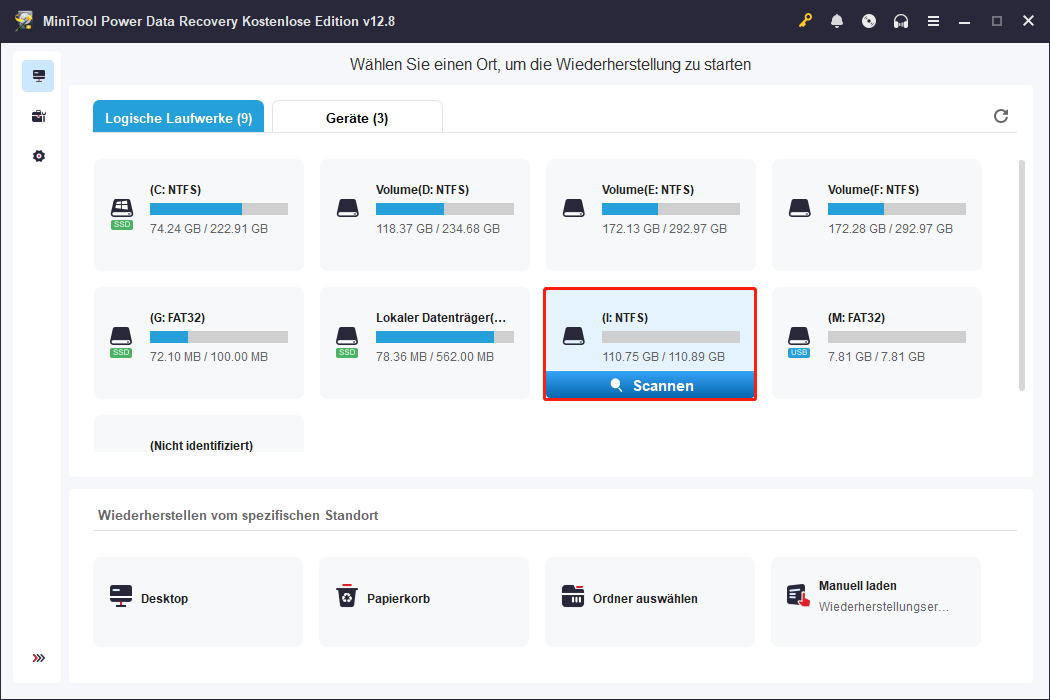The height and width of the screenshot is (700, 1050).
Task: Open notifications via the bell icon
Action: 837,20
